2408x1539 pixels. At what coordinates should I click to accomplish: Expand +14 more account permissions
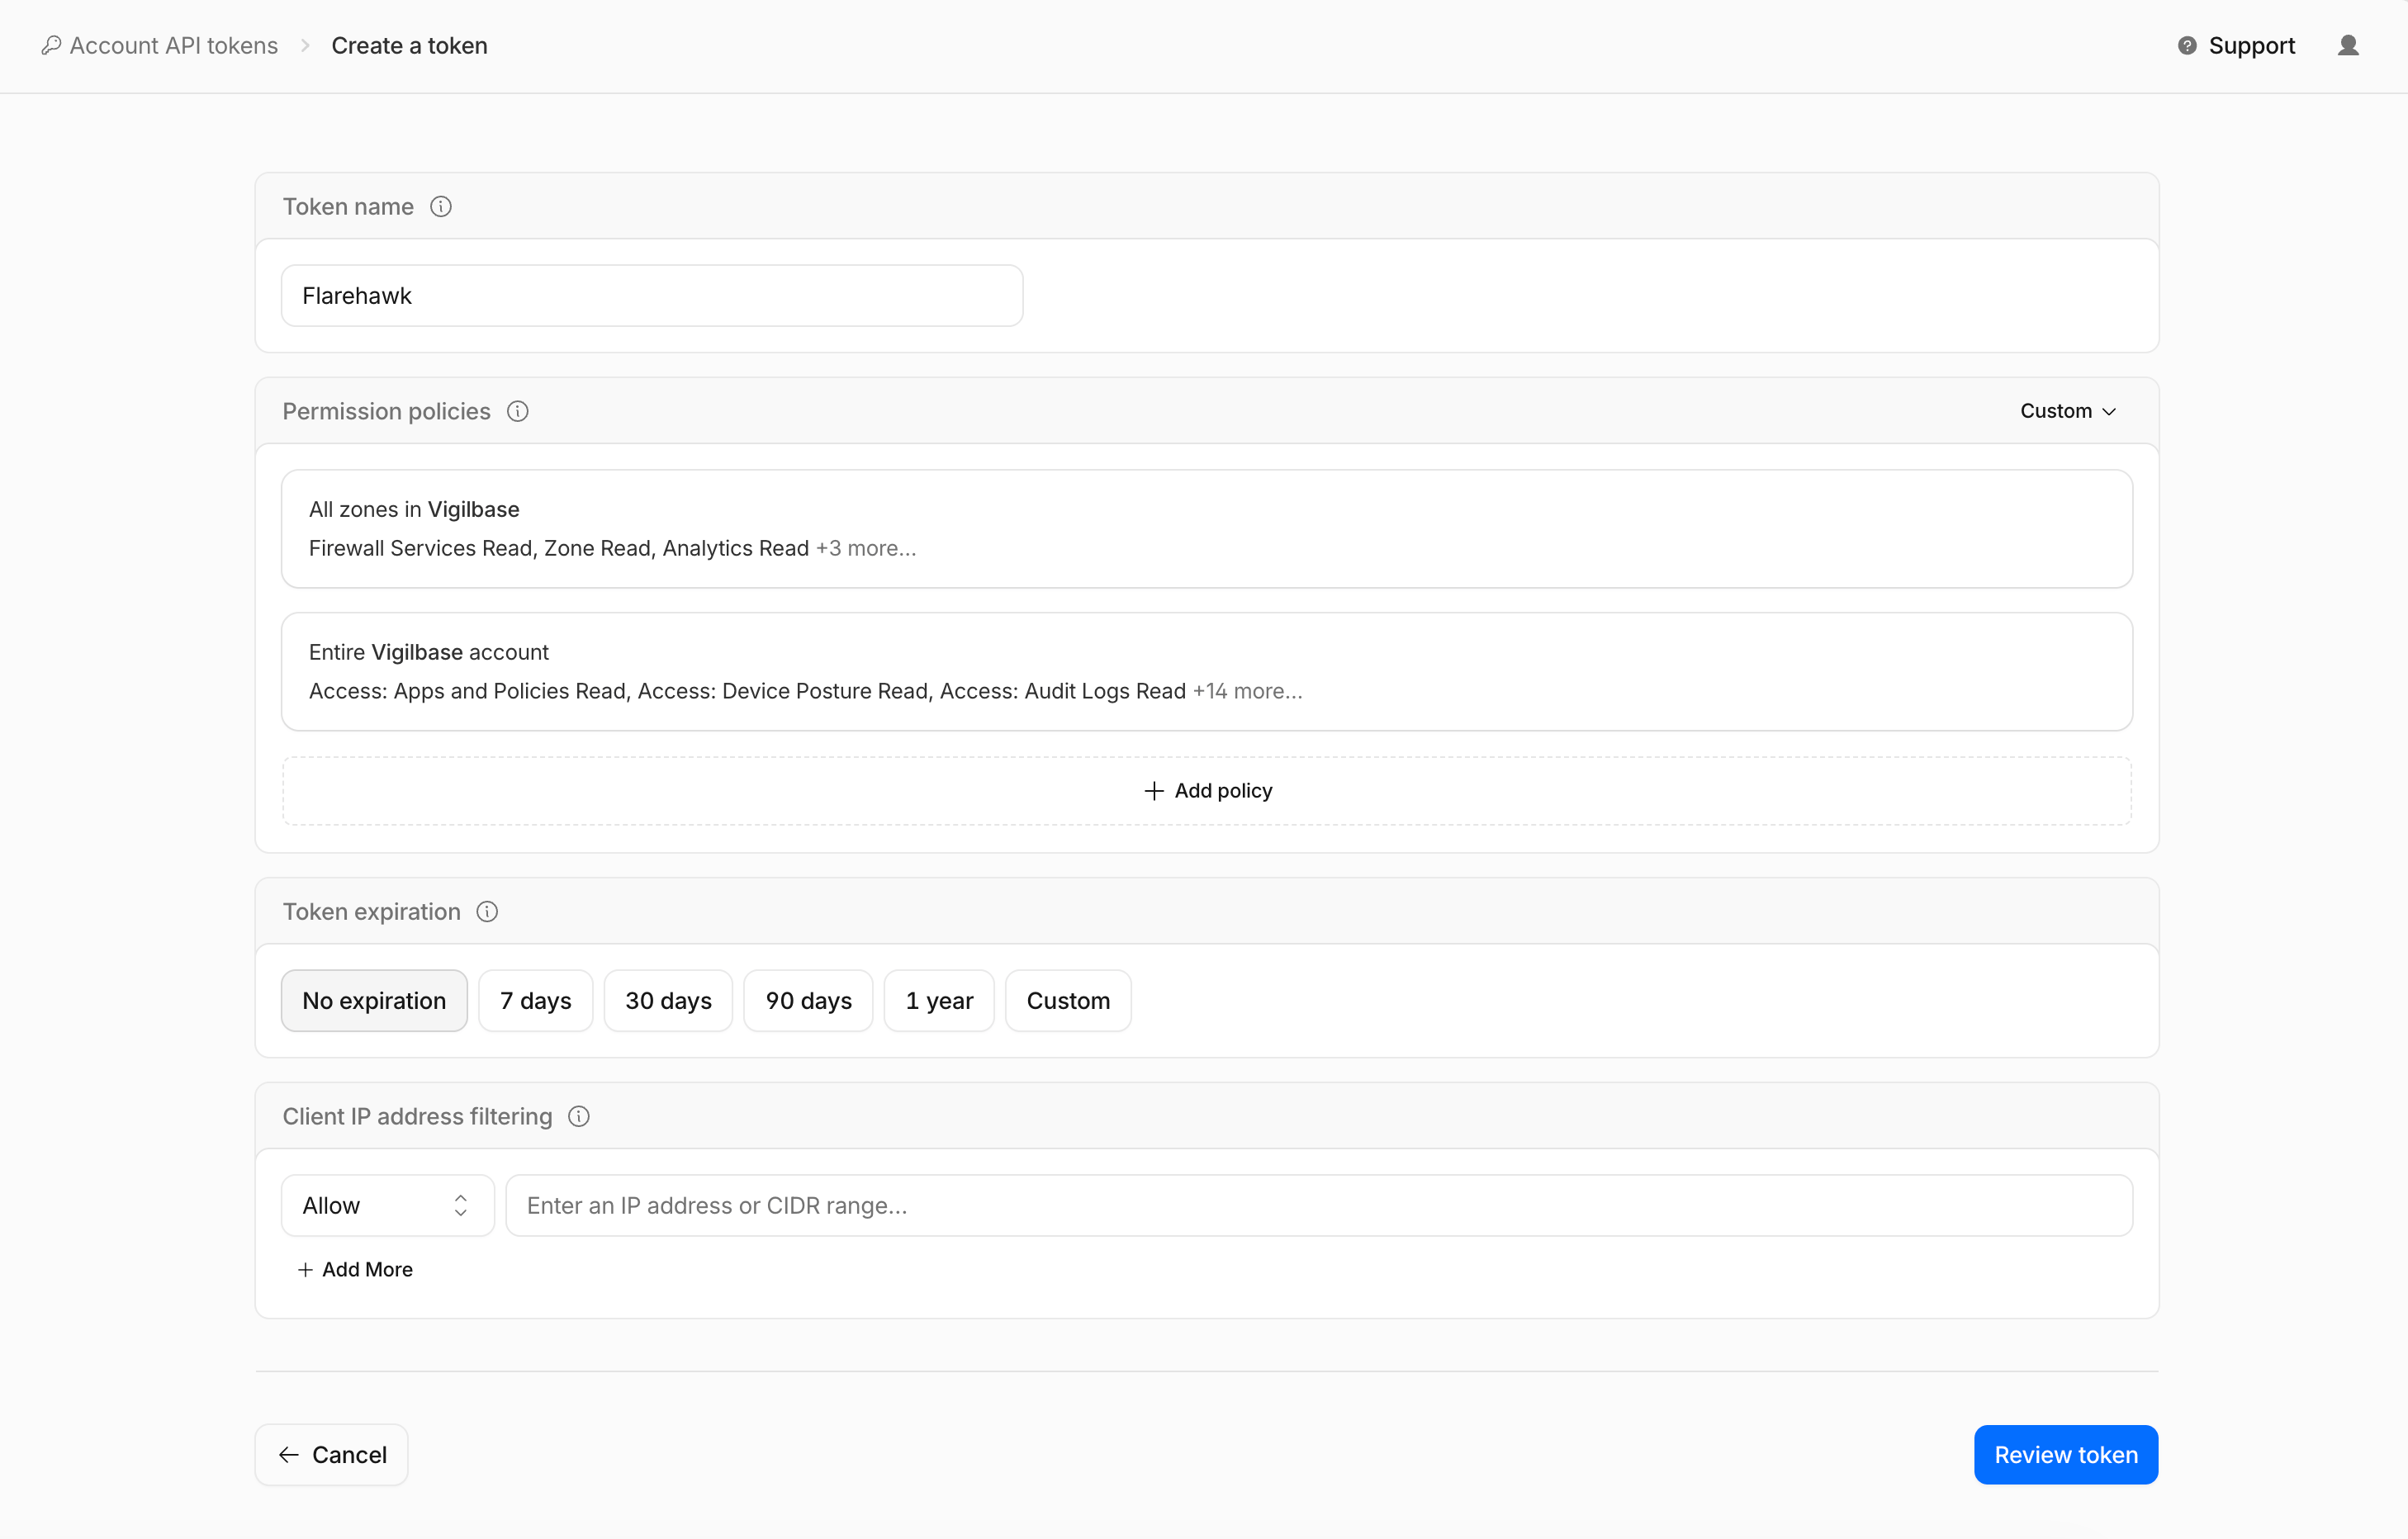click(1247, 691)
